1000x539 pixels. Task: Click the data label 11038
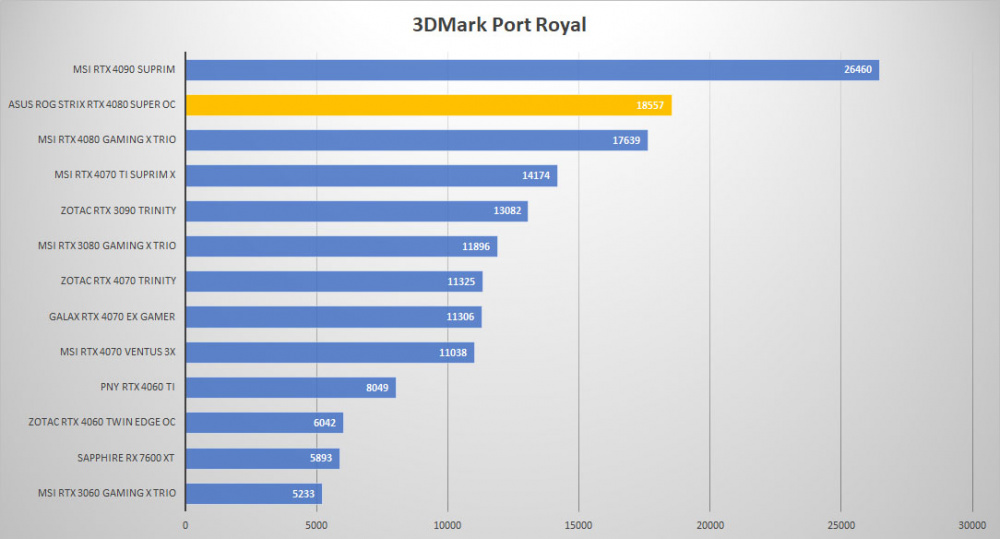[453, 352]
